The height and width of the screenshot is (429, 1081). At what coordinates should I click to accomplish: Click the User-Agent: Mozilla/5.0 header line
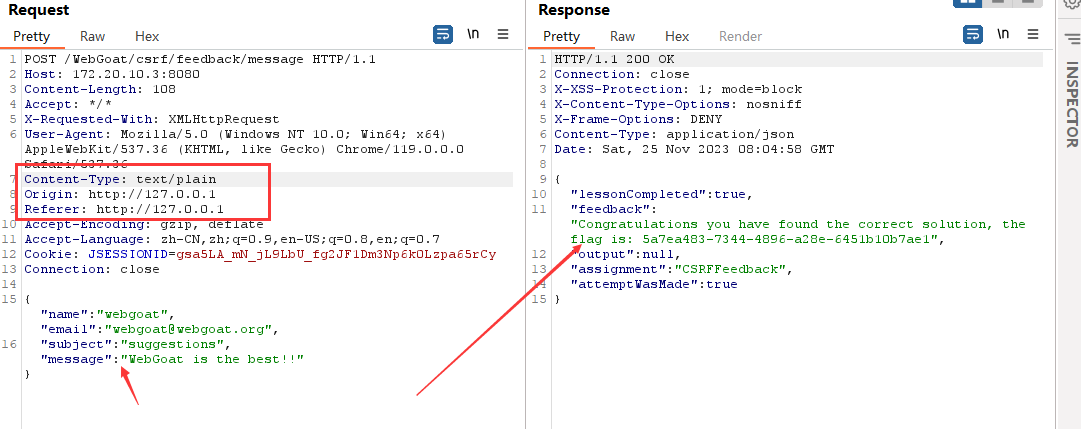coord(236,134)
